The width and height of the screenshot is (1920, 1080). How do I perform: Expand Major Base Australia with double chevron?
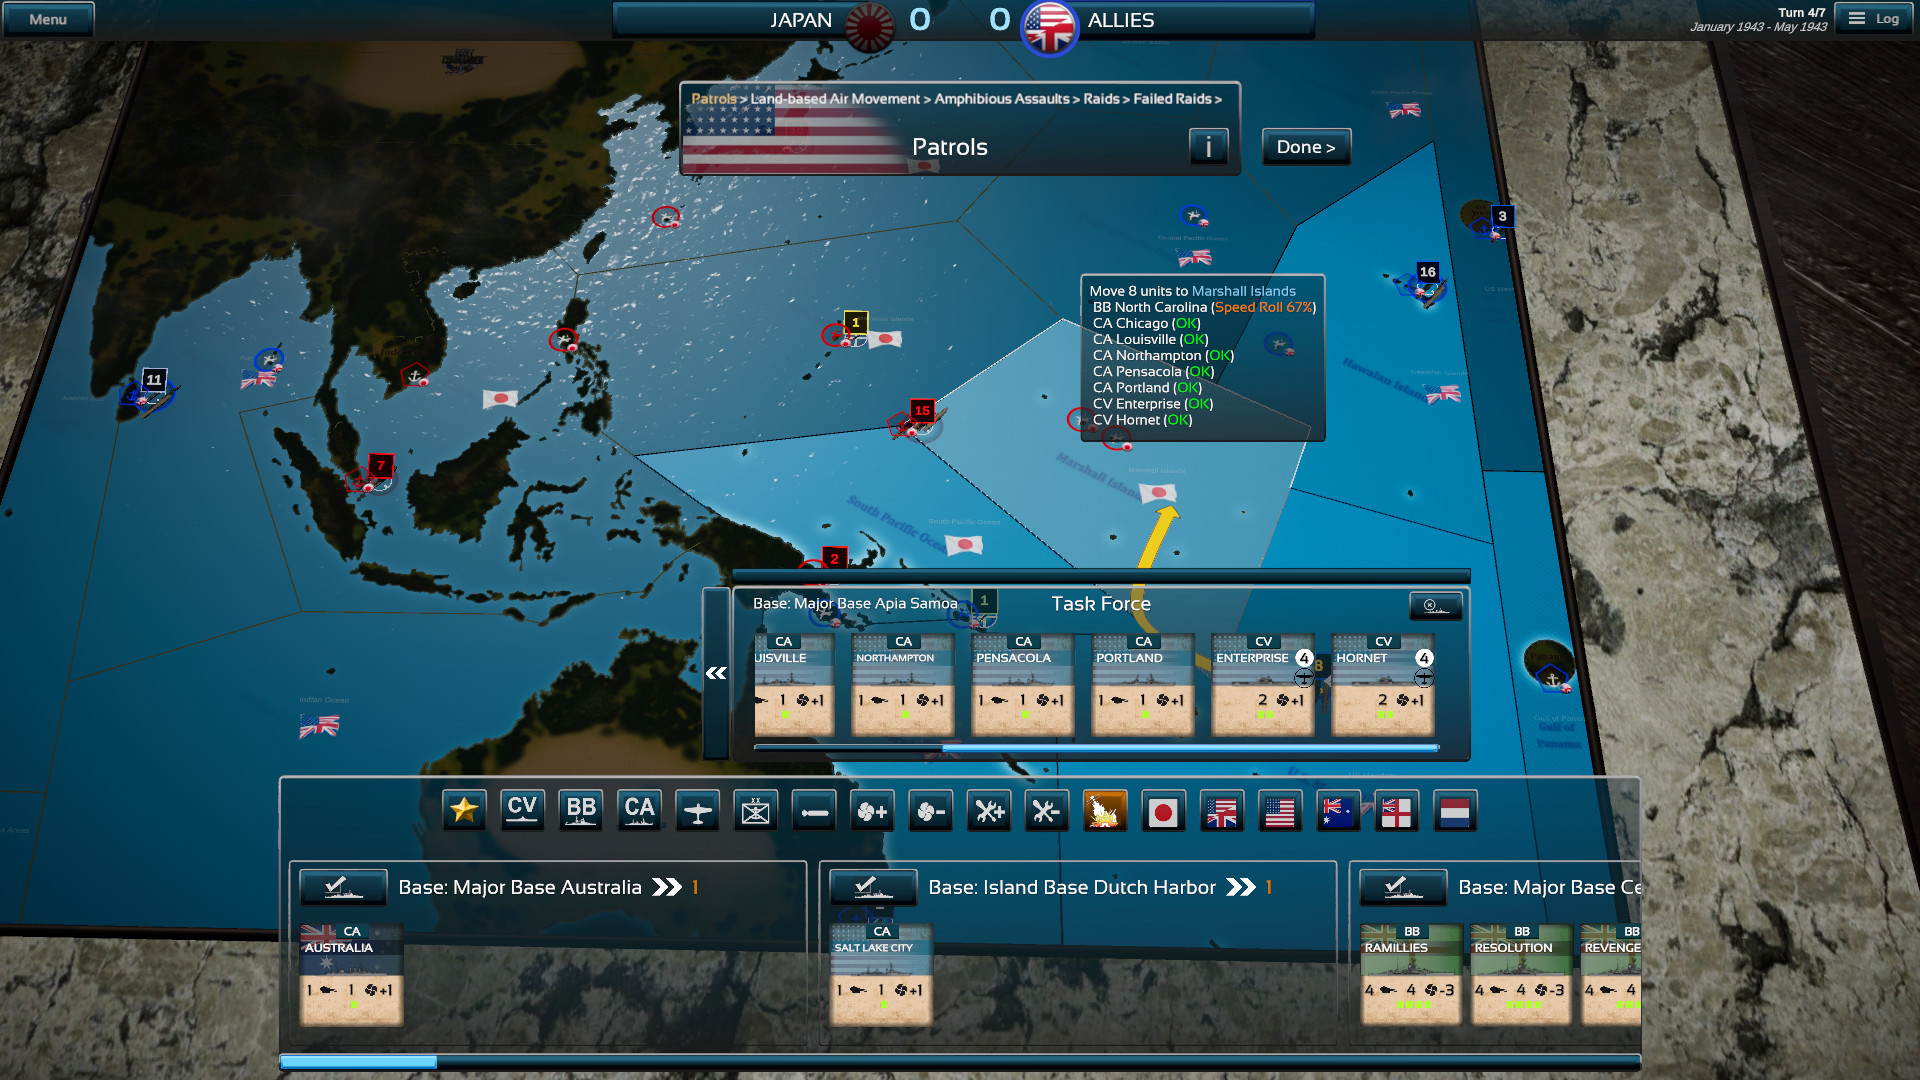pos(665,886)
